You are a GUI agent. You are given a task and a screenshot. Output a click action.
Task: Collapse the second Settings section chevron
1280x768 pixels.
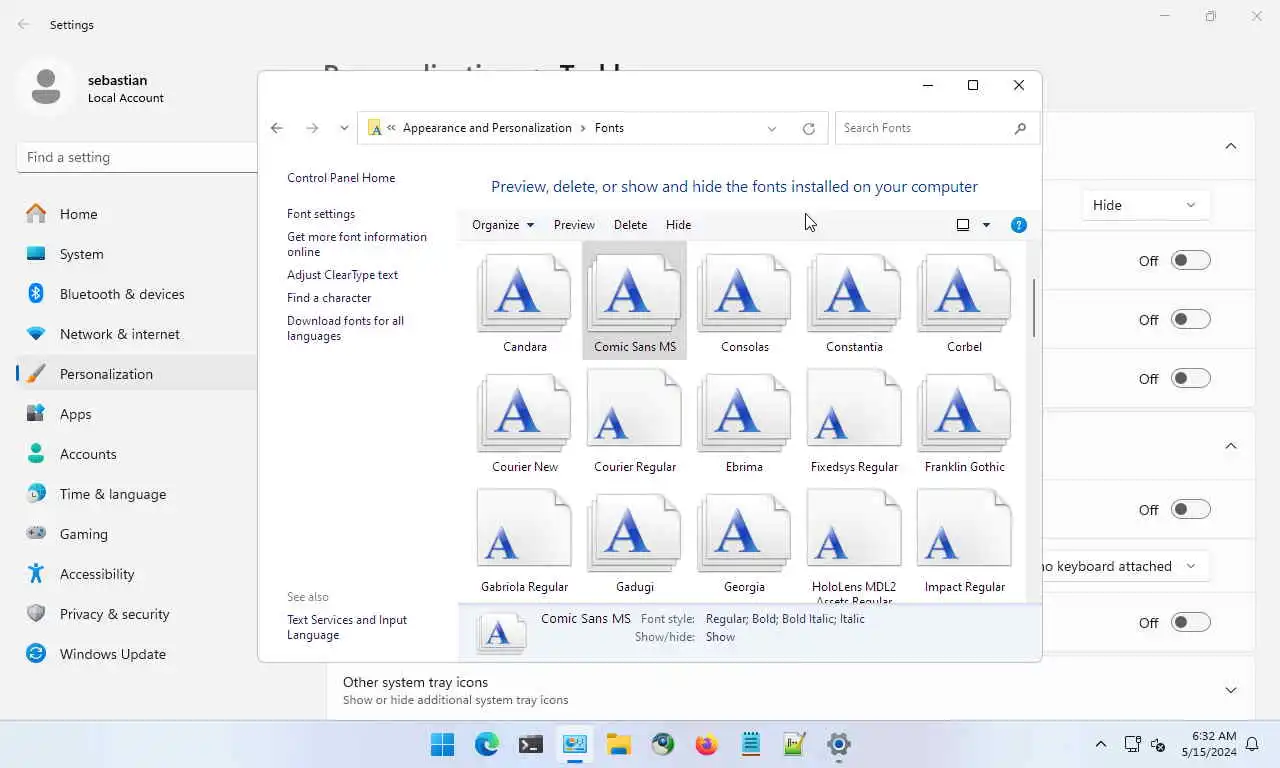click(x=1231, y=446)
